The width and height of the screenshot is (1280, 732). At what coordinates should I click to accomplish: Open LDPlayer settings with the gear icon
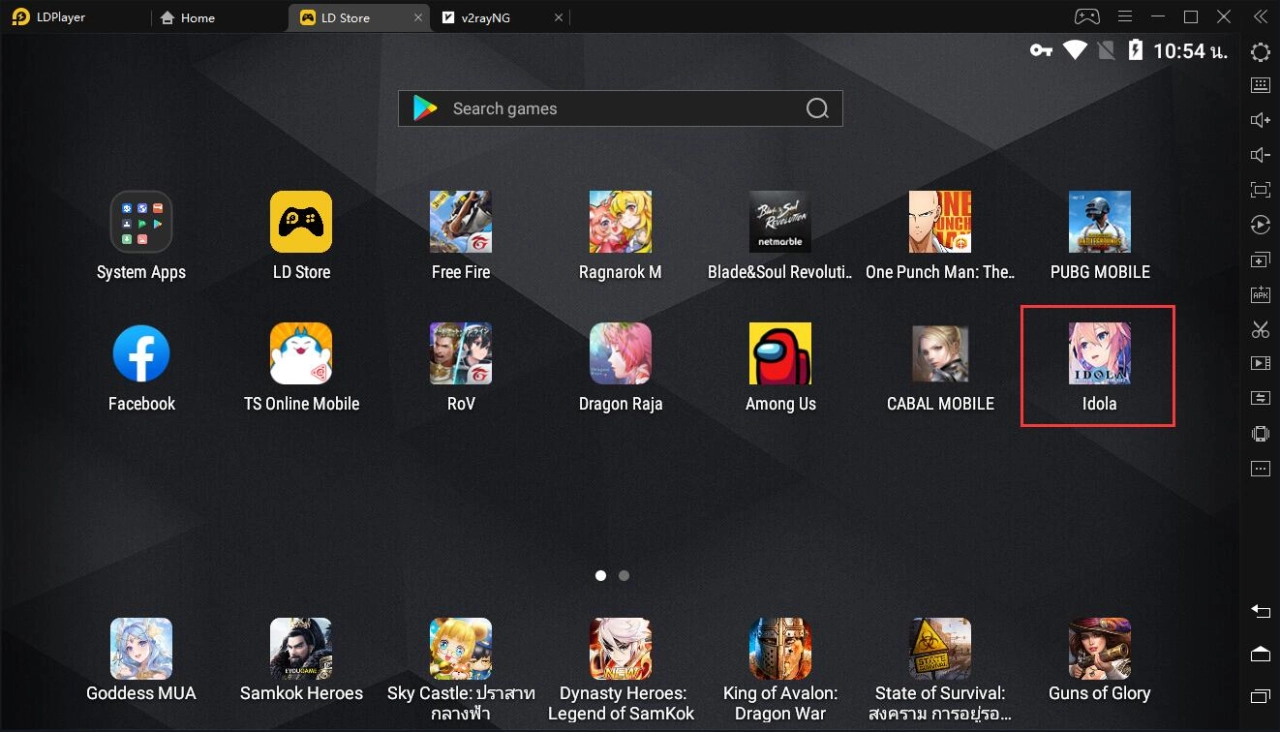[1260, 52]
